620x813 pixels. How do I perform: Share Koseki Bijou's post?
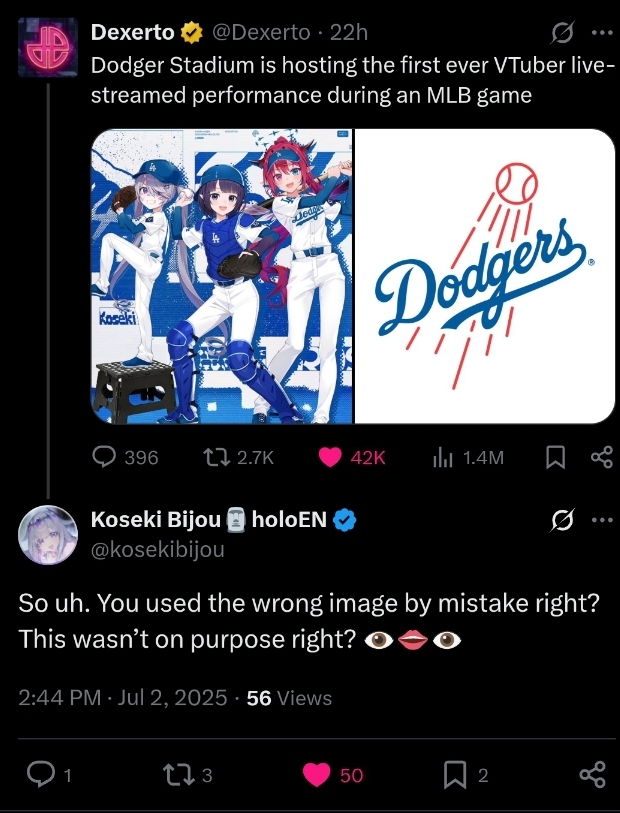click(592, 774)
